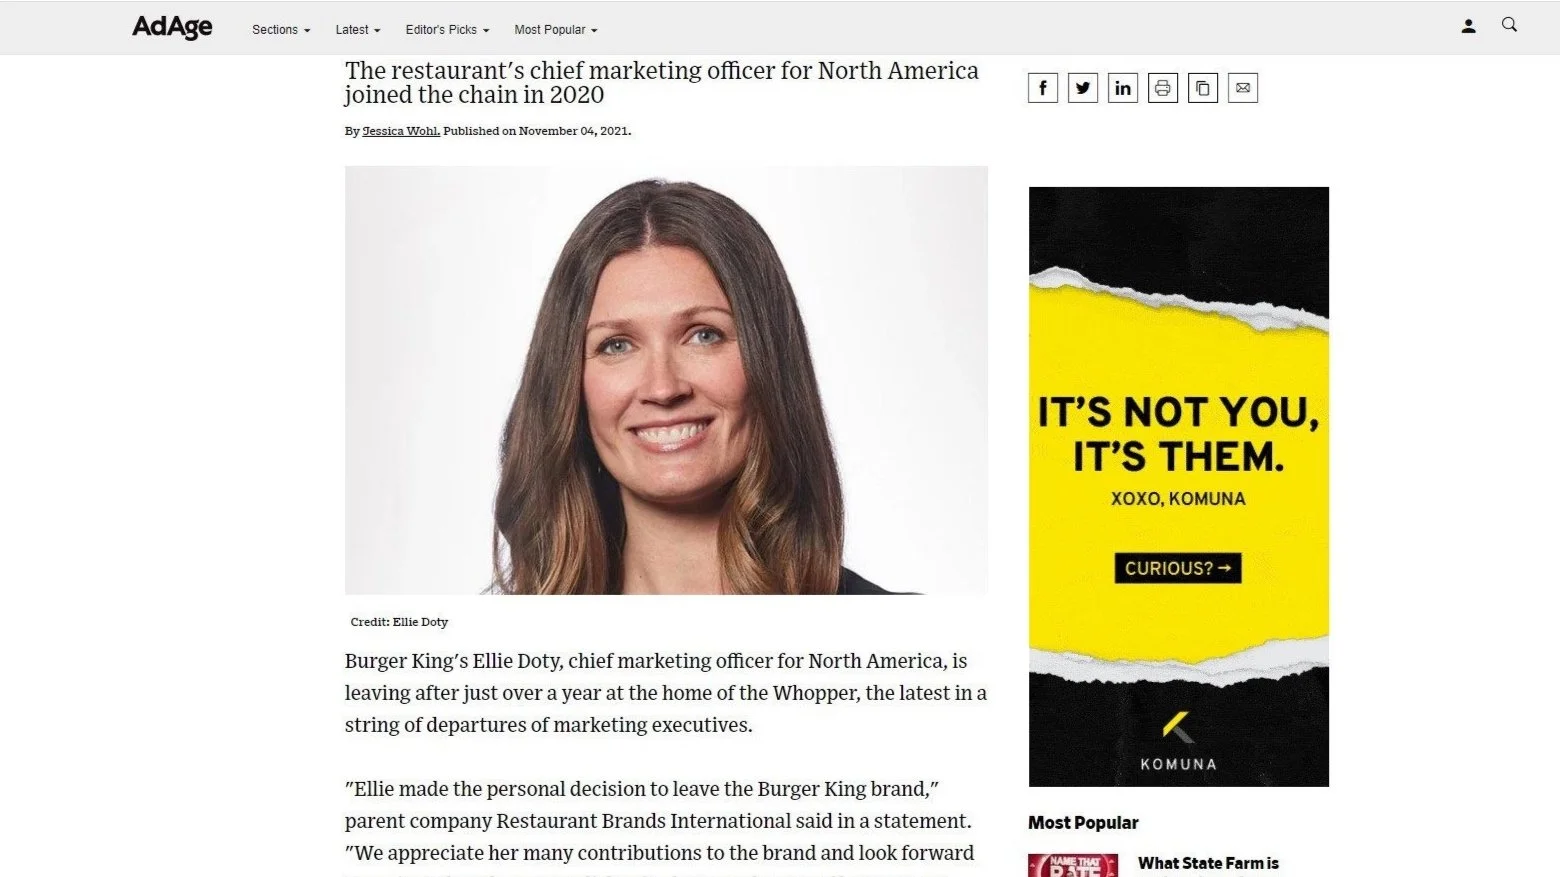Open What State Farm is article
Screen dimensions: 1560x877
pos(1208,864)
